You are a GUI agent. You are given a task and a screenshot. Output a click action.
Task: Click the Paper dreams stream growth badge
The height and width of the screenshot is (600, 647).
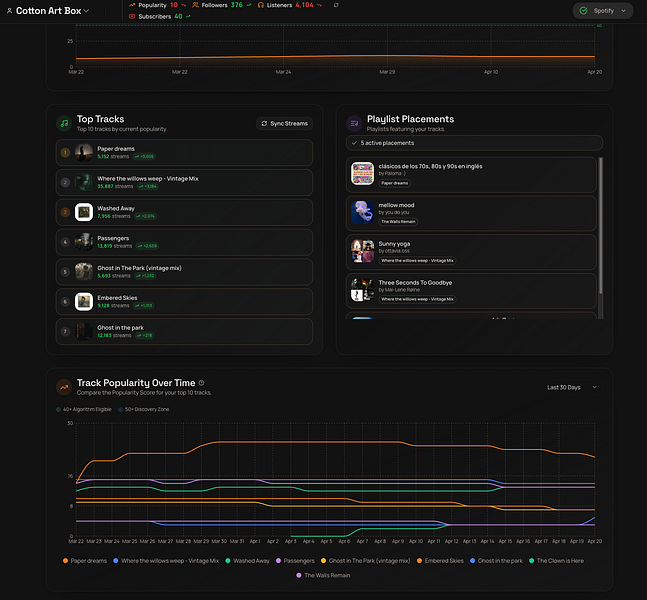pyautogui.click(x=144, y=156)
